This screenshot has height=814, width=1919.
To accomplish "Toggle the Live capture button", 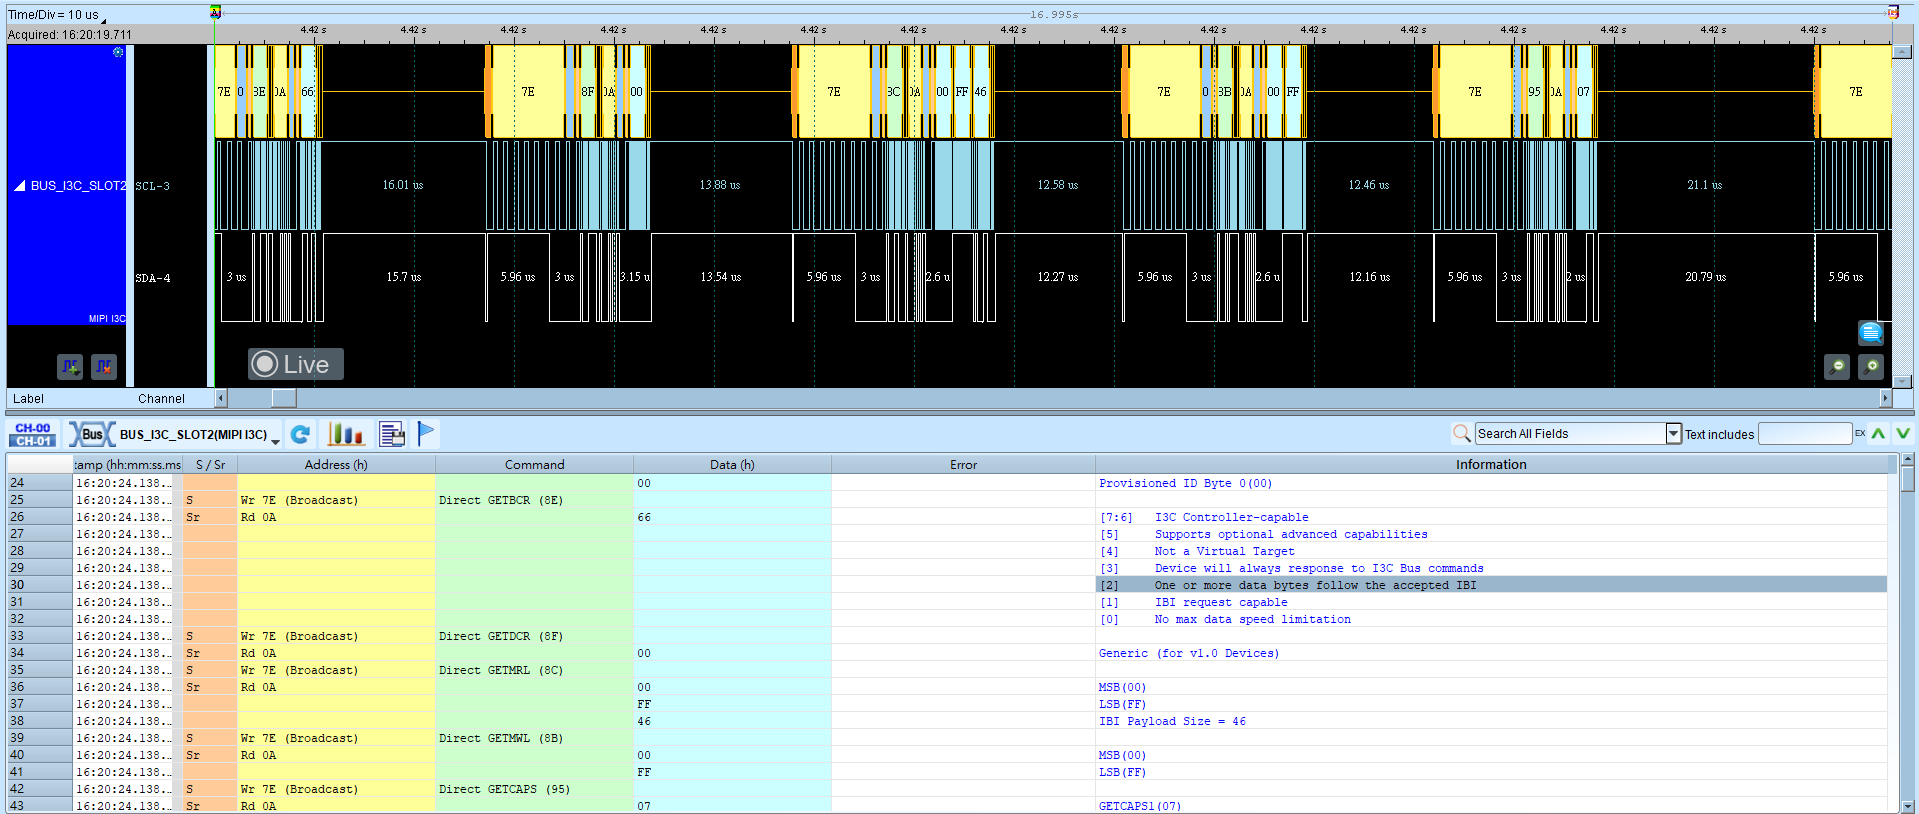I will point(295,364).
